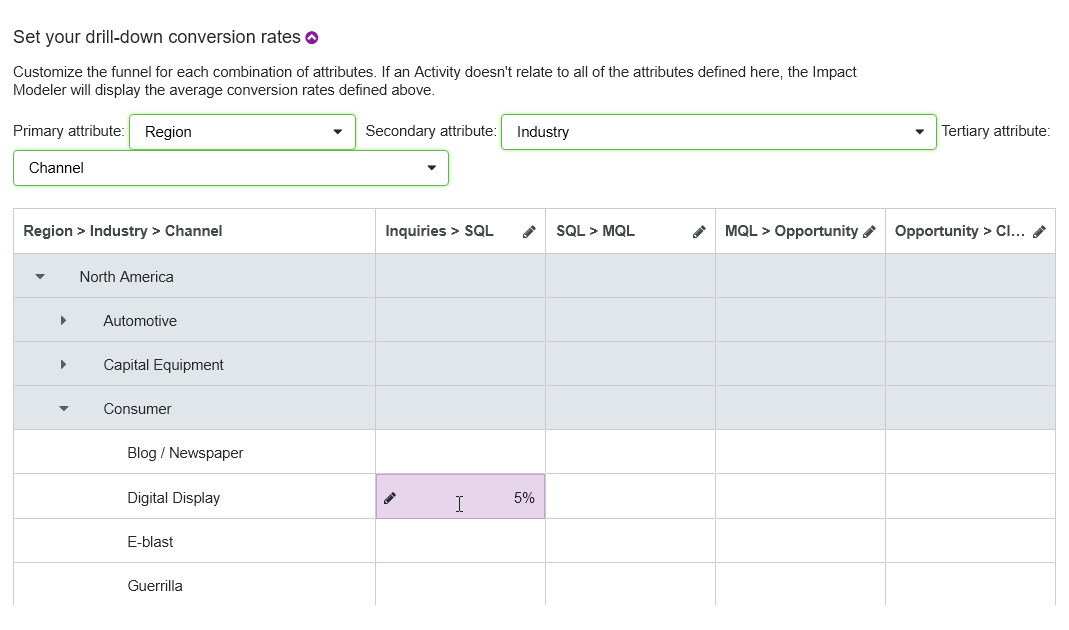Collapse the North America row
Viewport: 1069px width, 630px height.
click(x=40, y=277)
